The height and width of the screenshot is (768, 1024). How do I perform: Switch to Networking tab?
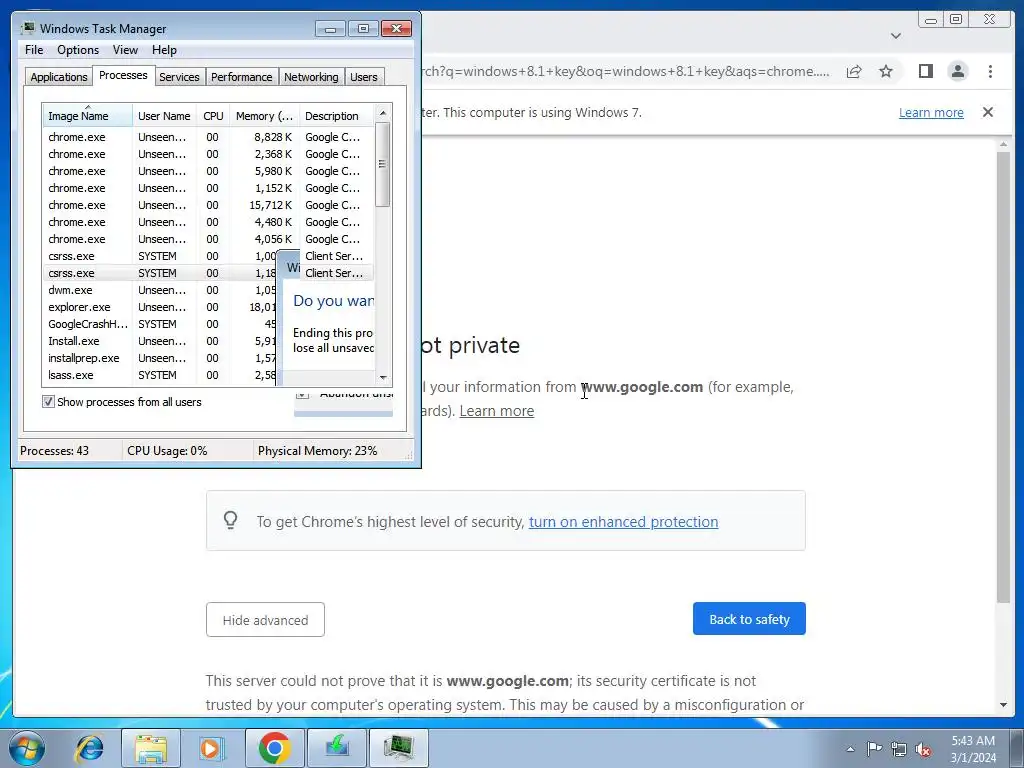coord(311,76)
